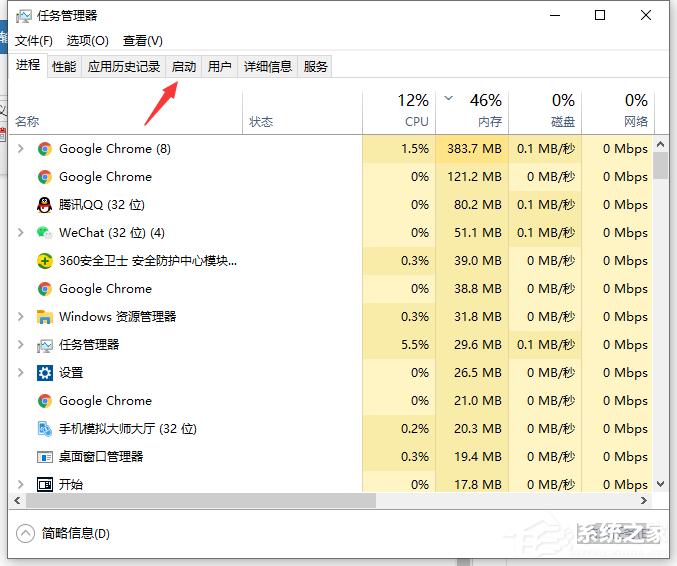The image size is (677, 566).
Task: Switch to the 服务 tab
Action: point(315,66)
